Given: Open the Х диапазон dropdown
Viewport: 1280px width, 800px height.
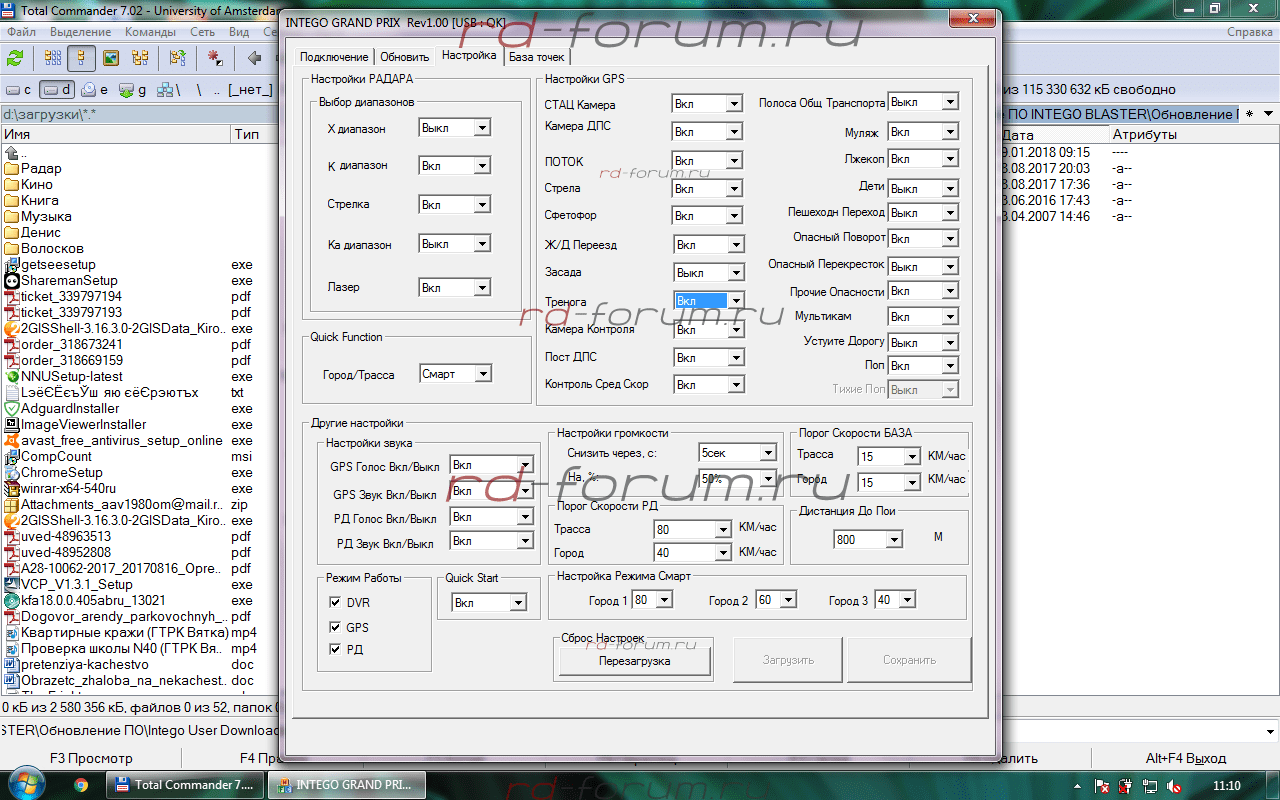Looking at the screenshot, I should coord(482,128).
